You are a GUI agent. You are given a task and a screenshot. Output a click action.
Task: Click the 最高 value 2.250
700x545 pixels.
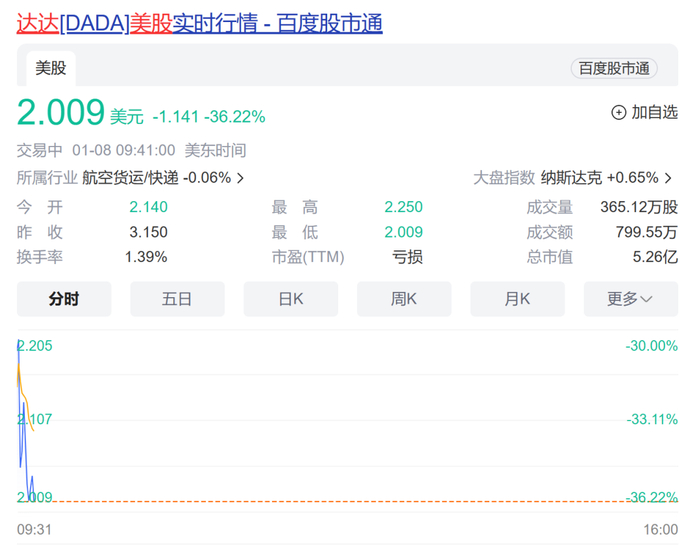click(x=404, y=207)
